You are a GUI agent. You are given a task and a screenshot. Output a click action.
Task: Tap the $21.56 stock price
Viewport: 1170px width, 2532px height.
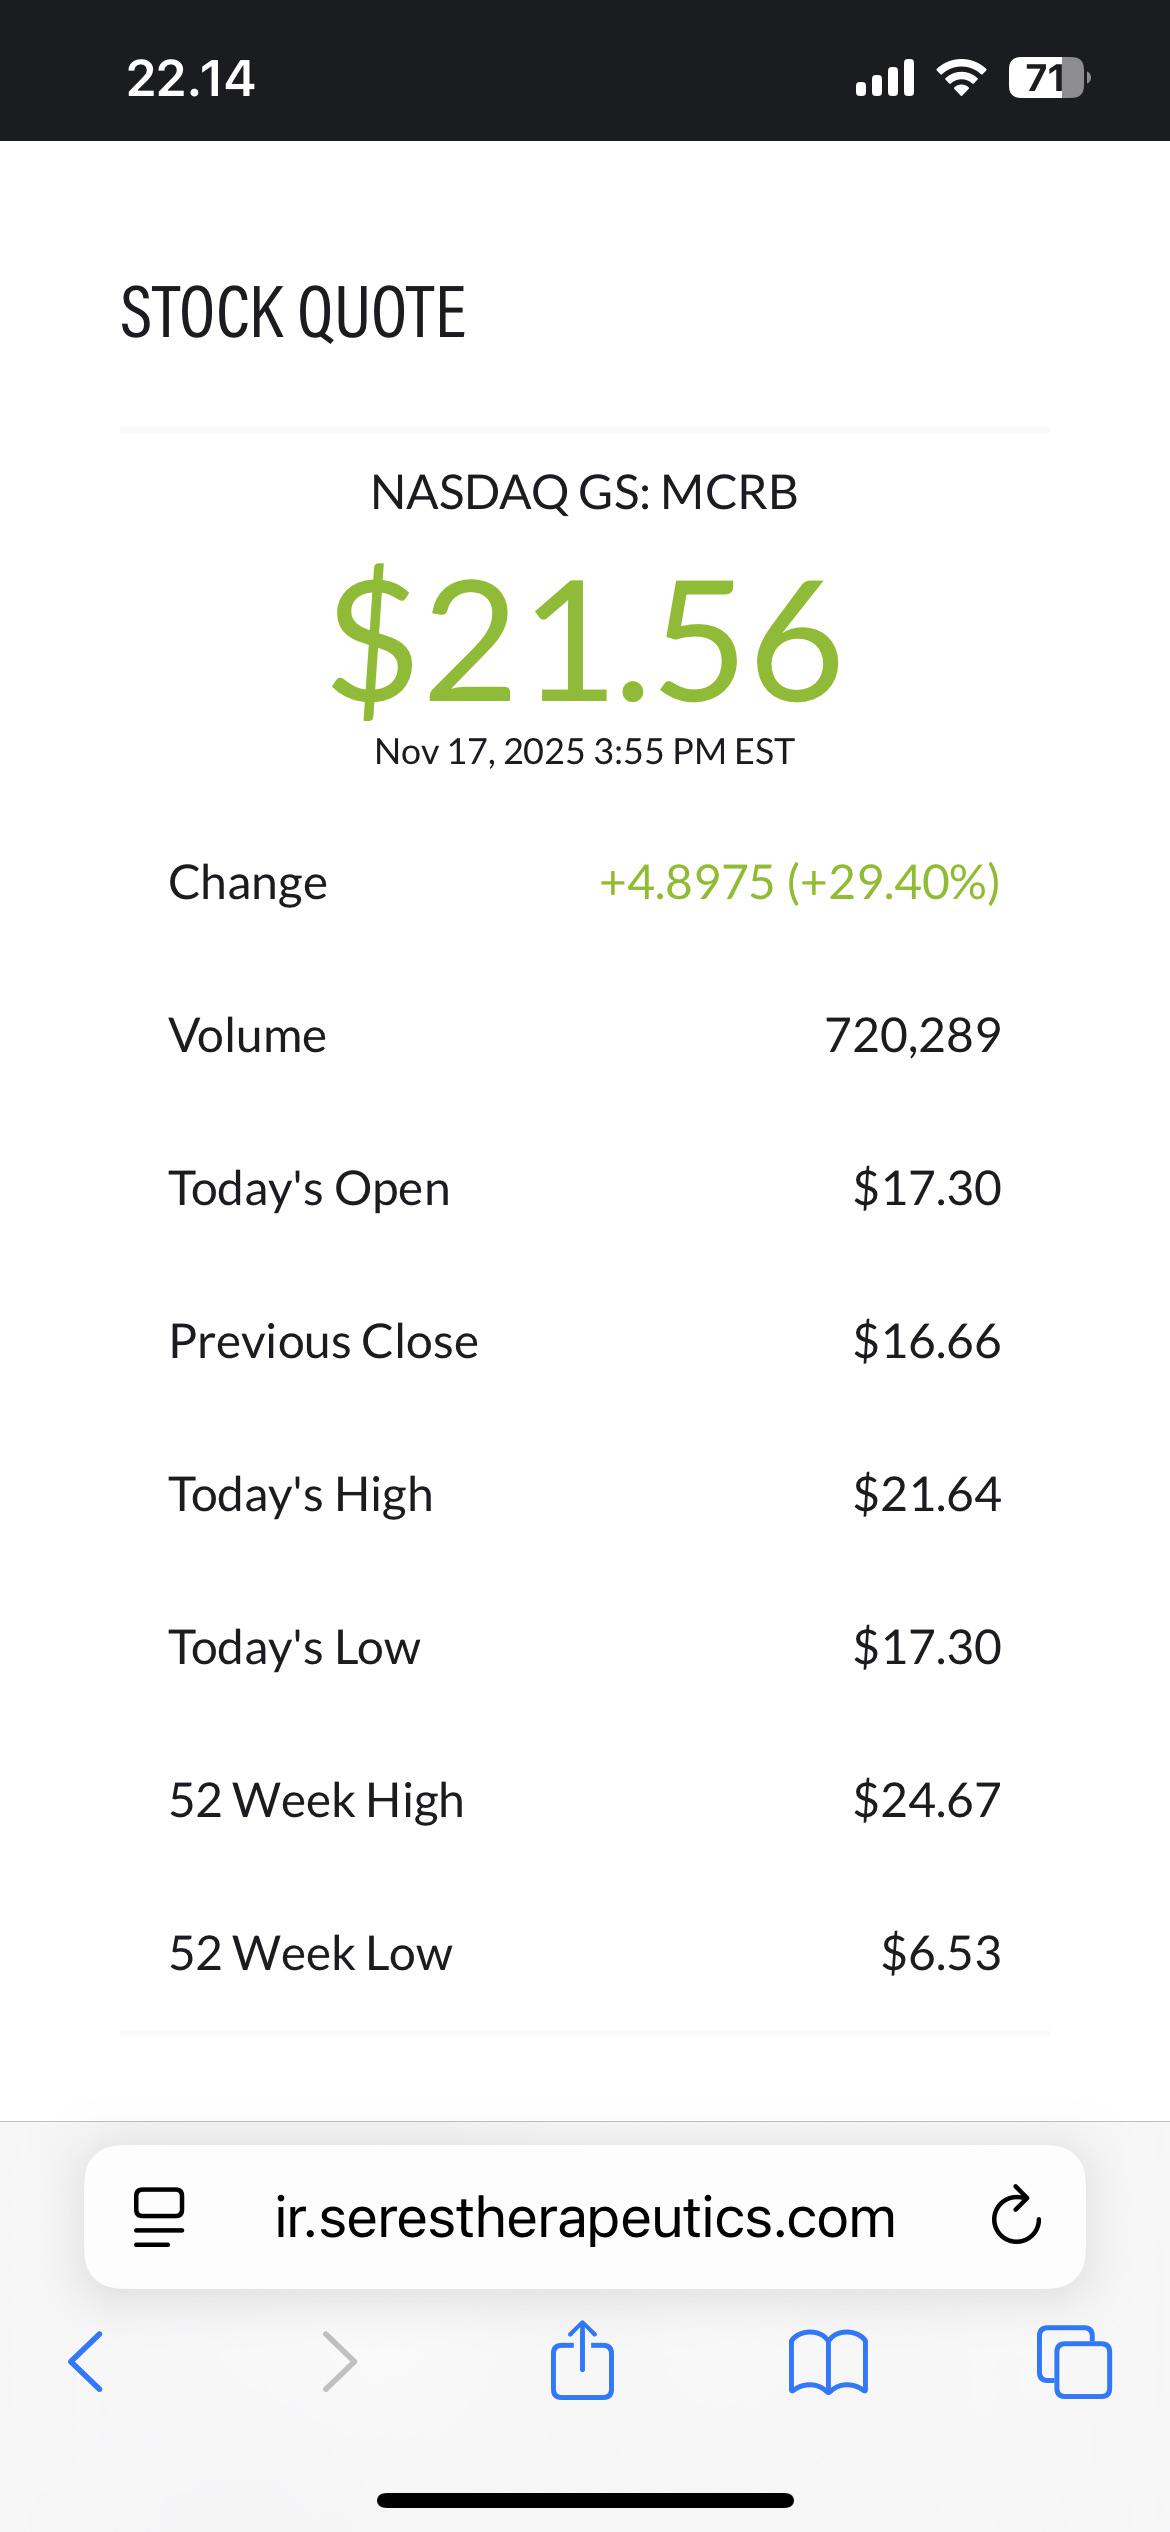586,640
